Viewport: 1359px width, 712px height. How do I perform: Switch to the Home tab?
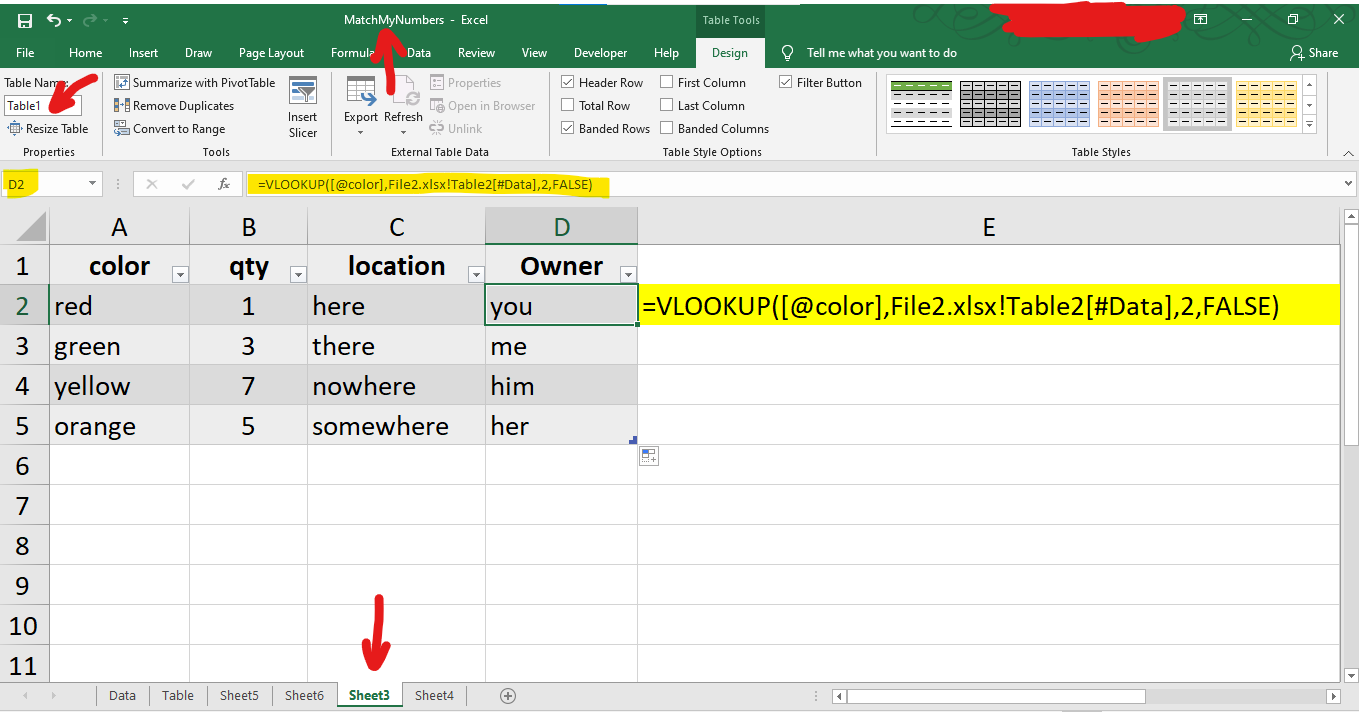click(85, 53)
